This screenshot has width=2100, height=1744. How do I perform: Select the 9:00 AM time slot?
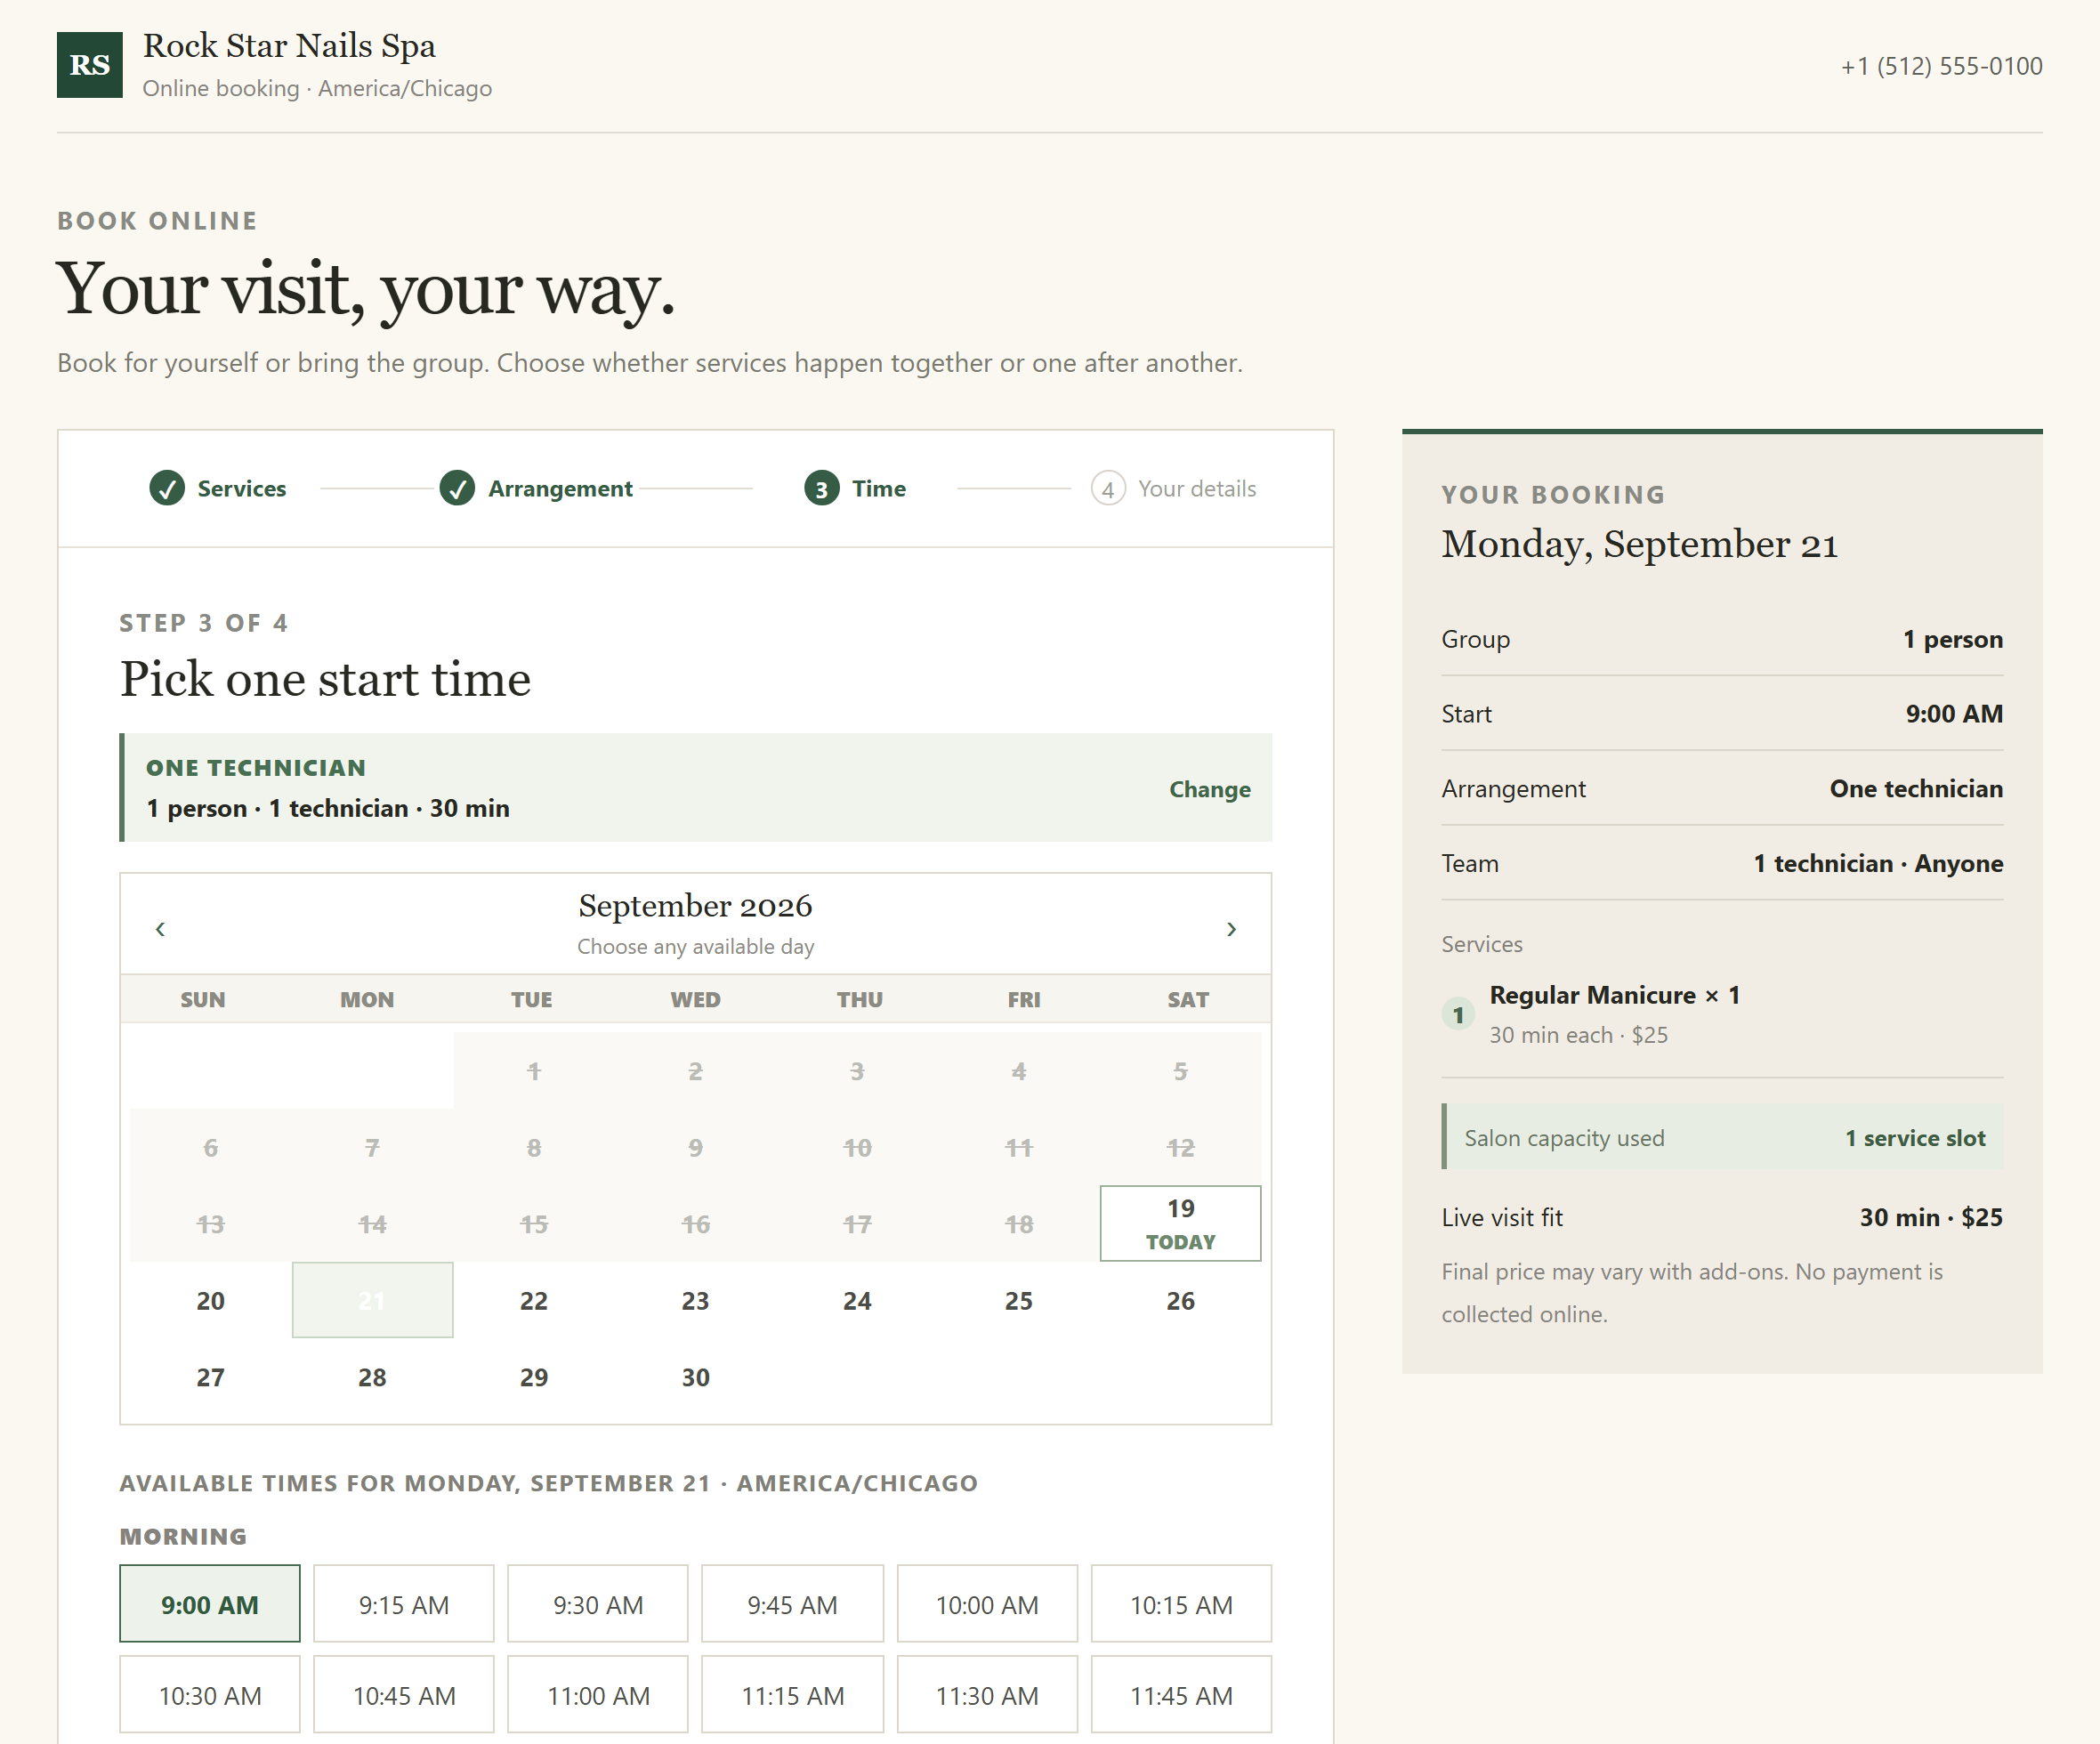click(210, 1604)
